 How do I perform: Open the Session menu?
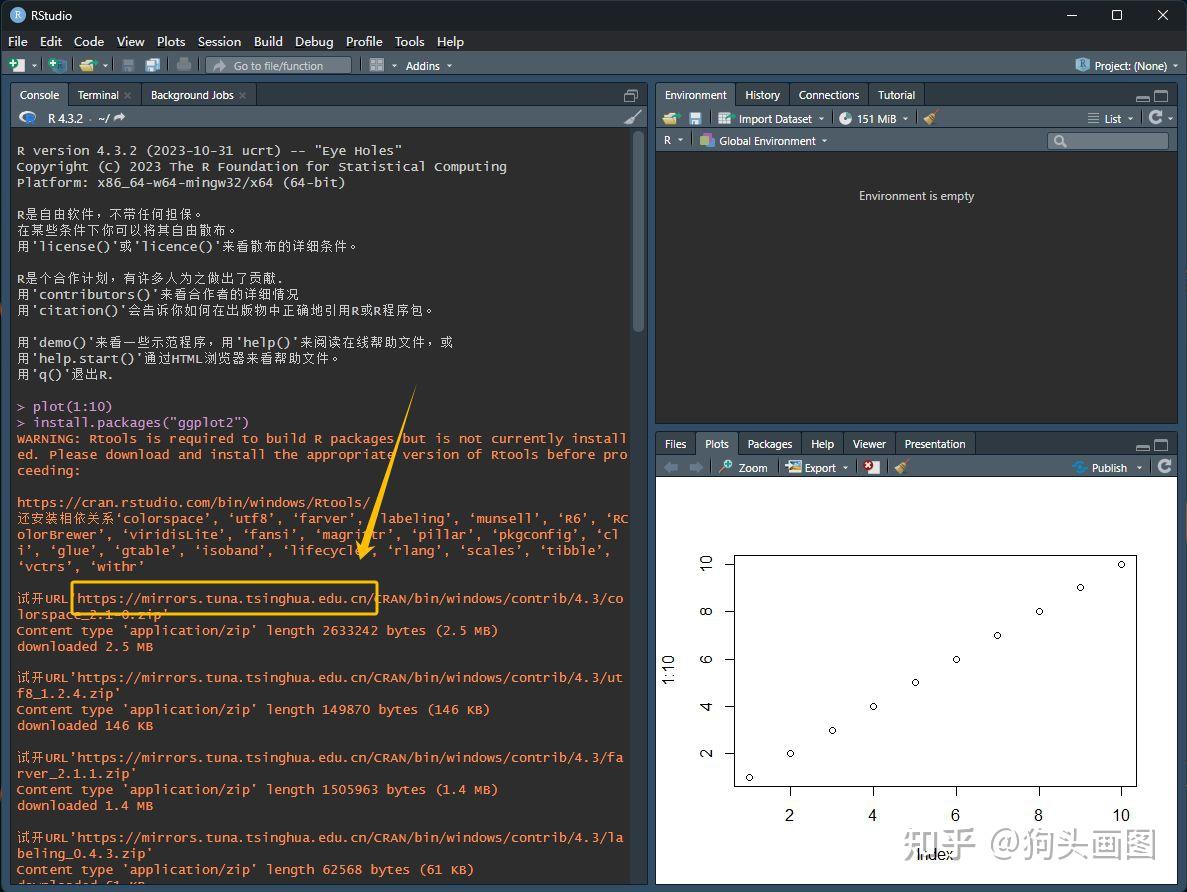click(219, 41)
